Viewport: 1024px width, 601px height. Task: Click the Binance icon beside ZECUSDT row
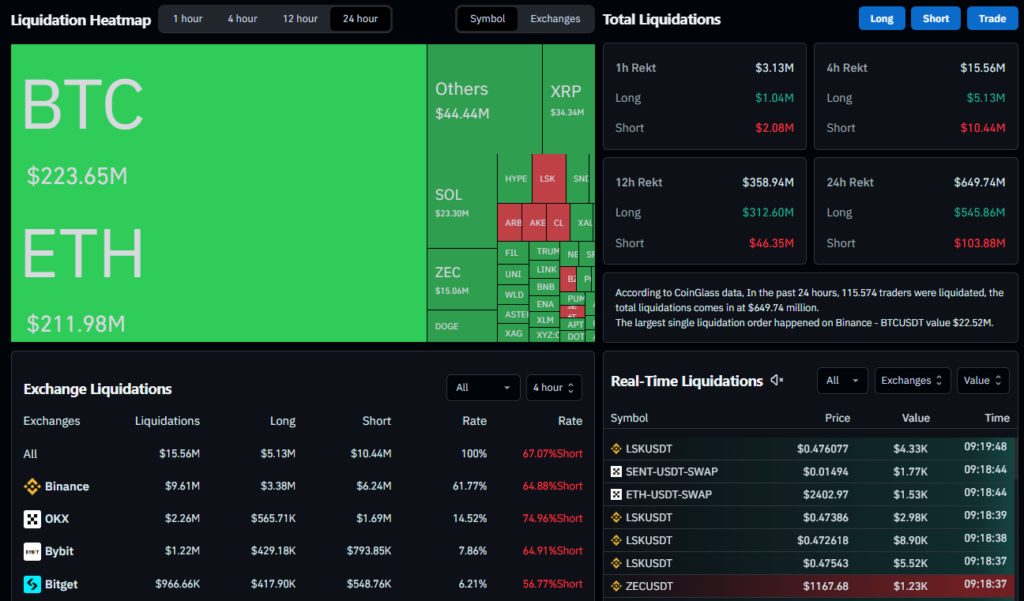616,586
